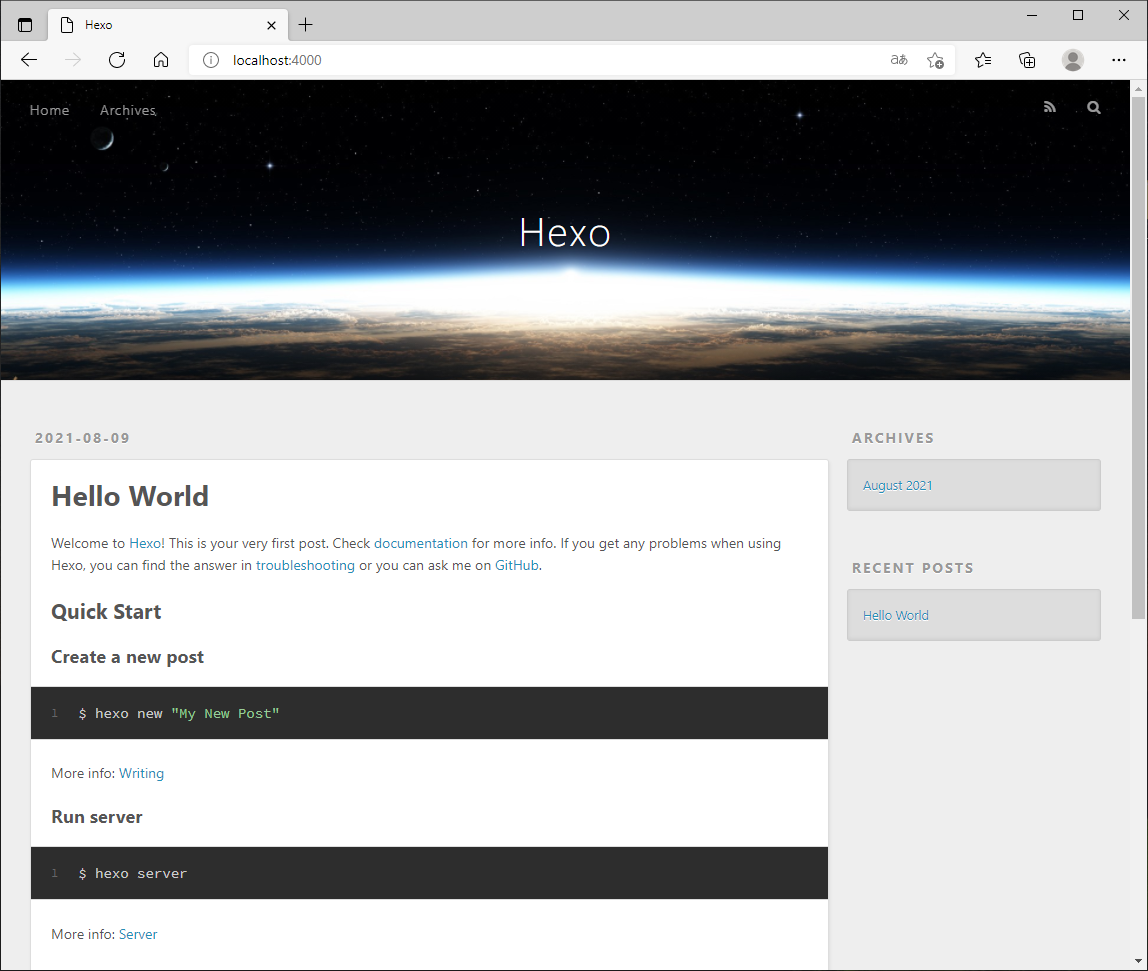This screenshot has width=1148, height=971.
Task: Go to Home in site navigation
Action: (49, 110)
